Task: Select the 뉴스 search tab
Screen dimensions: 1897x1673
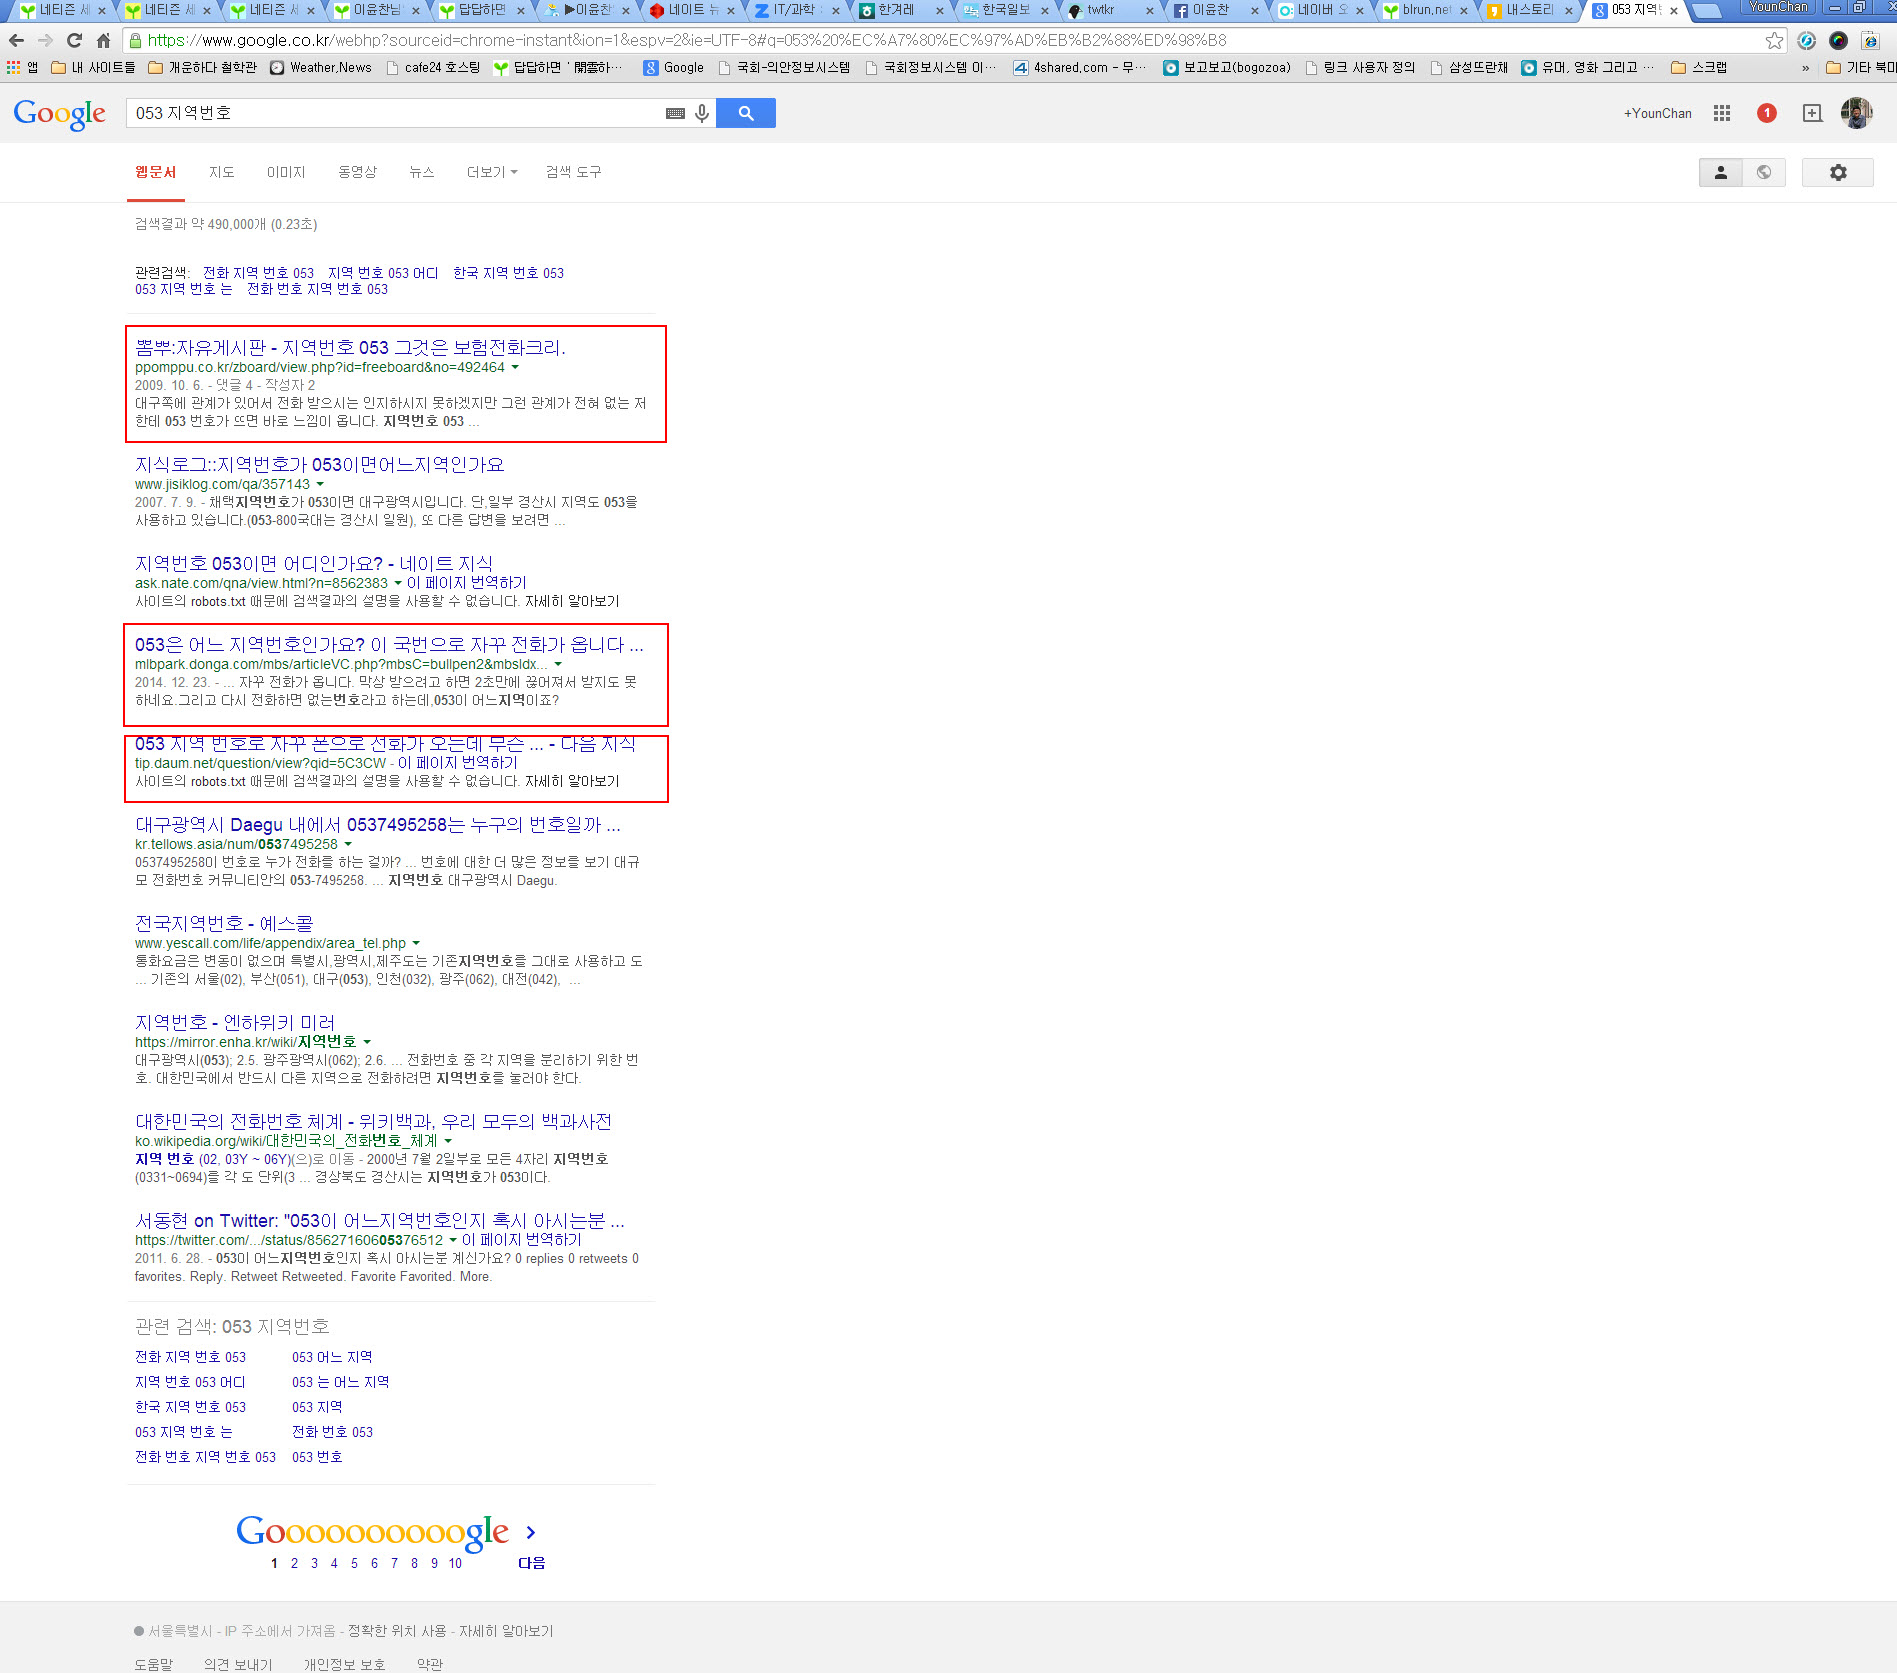Action: click(x=422, y=172)
